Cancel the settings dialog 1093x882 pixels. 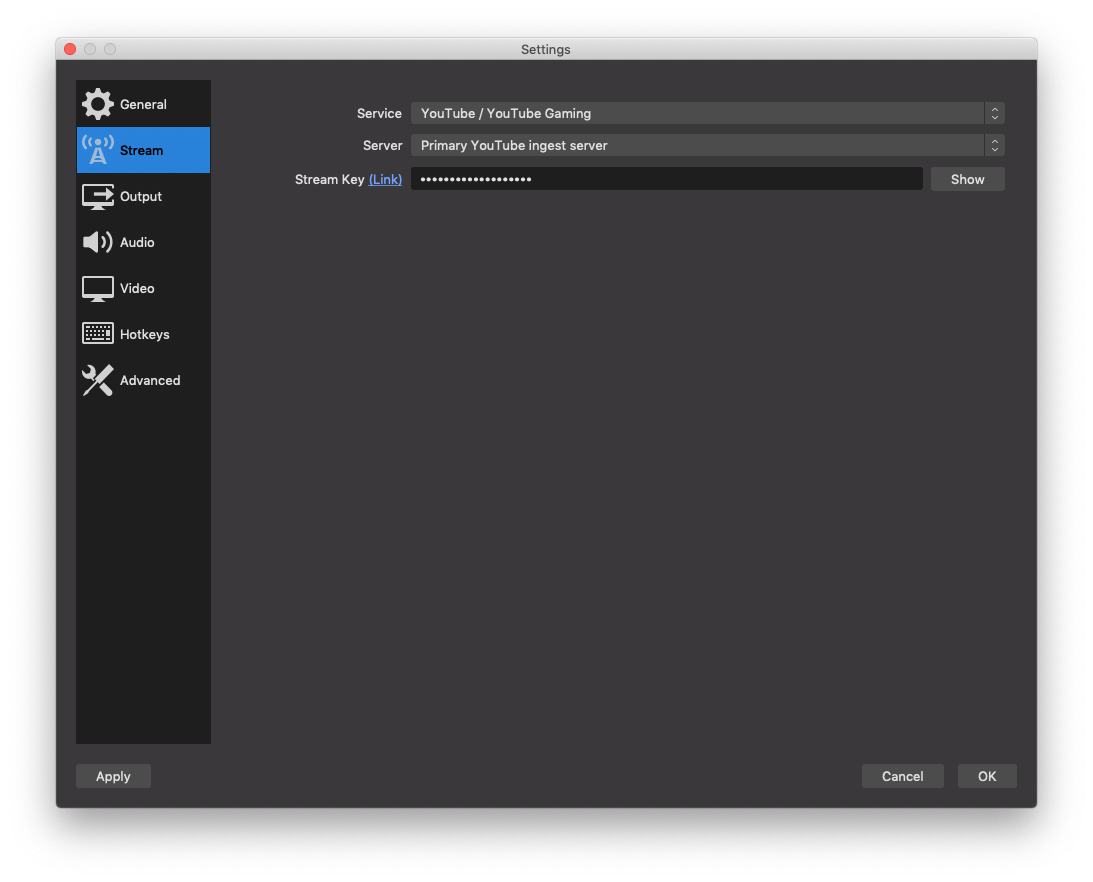(903, 776)
